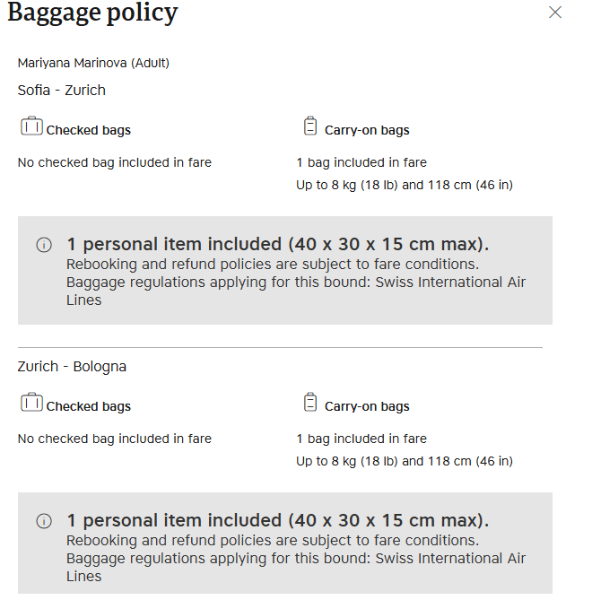The height and width of the screenshot is (600, 592).
Task: Click the second '1 bag included in fare' text
Action: click(x=361, y=439)
